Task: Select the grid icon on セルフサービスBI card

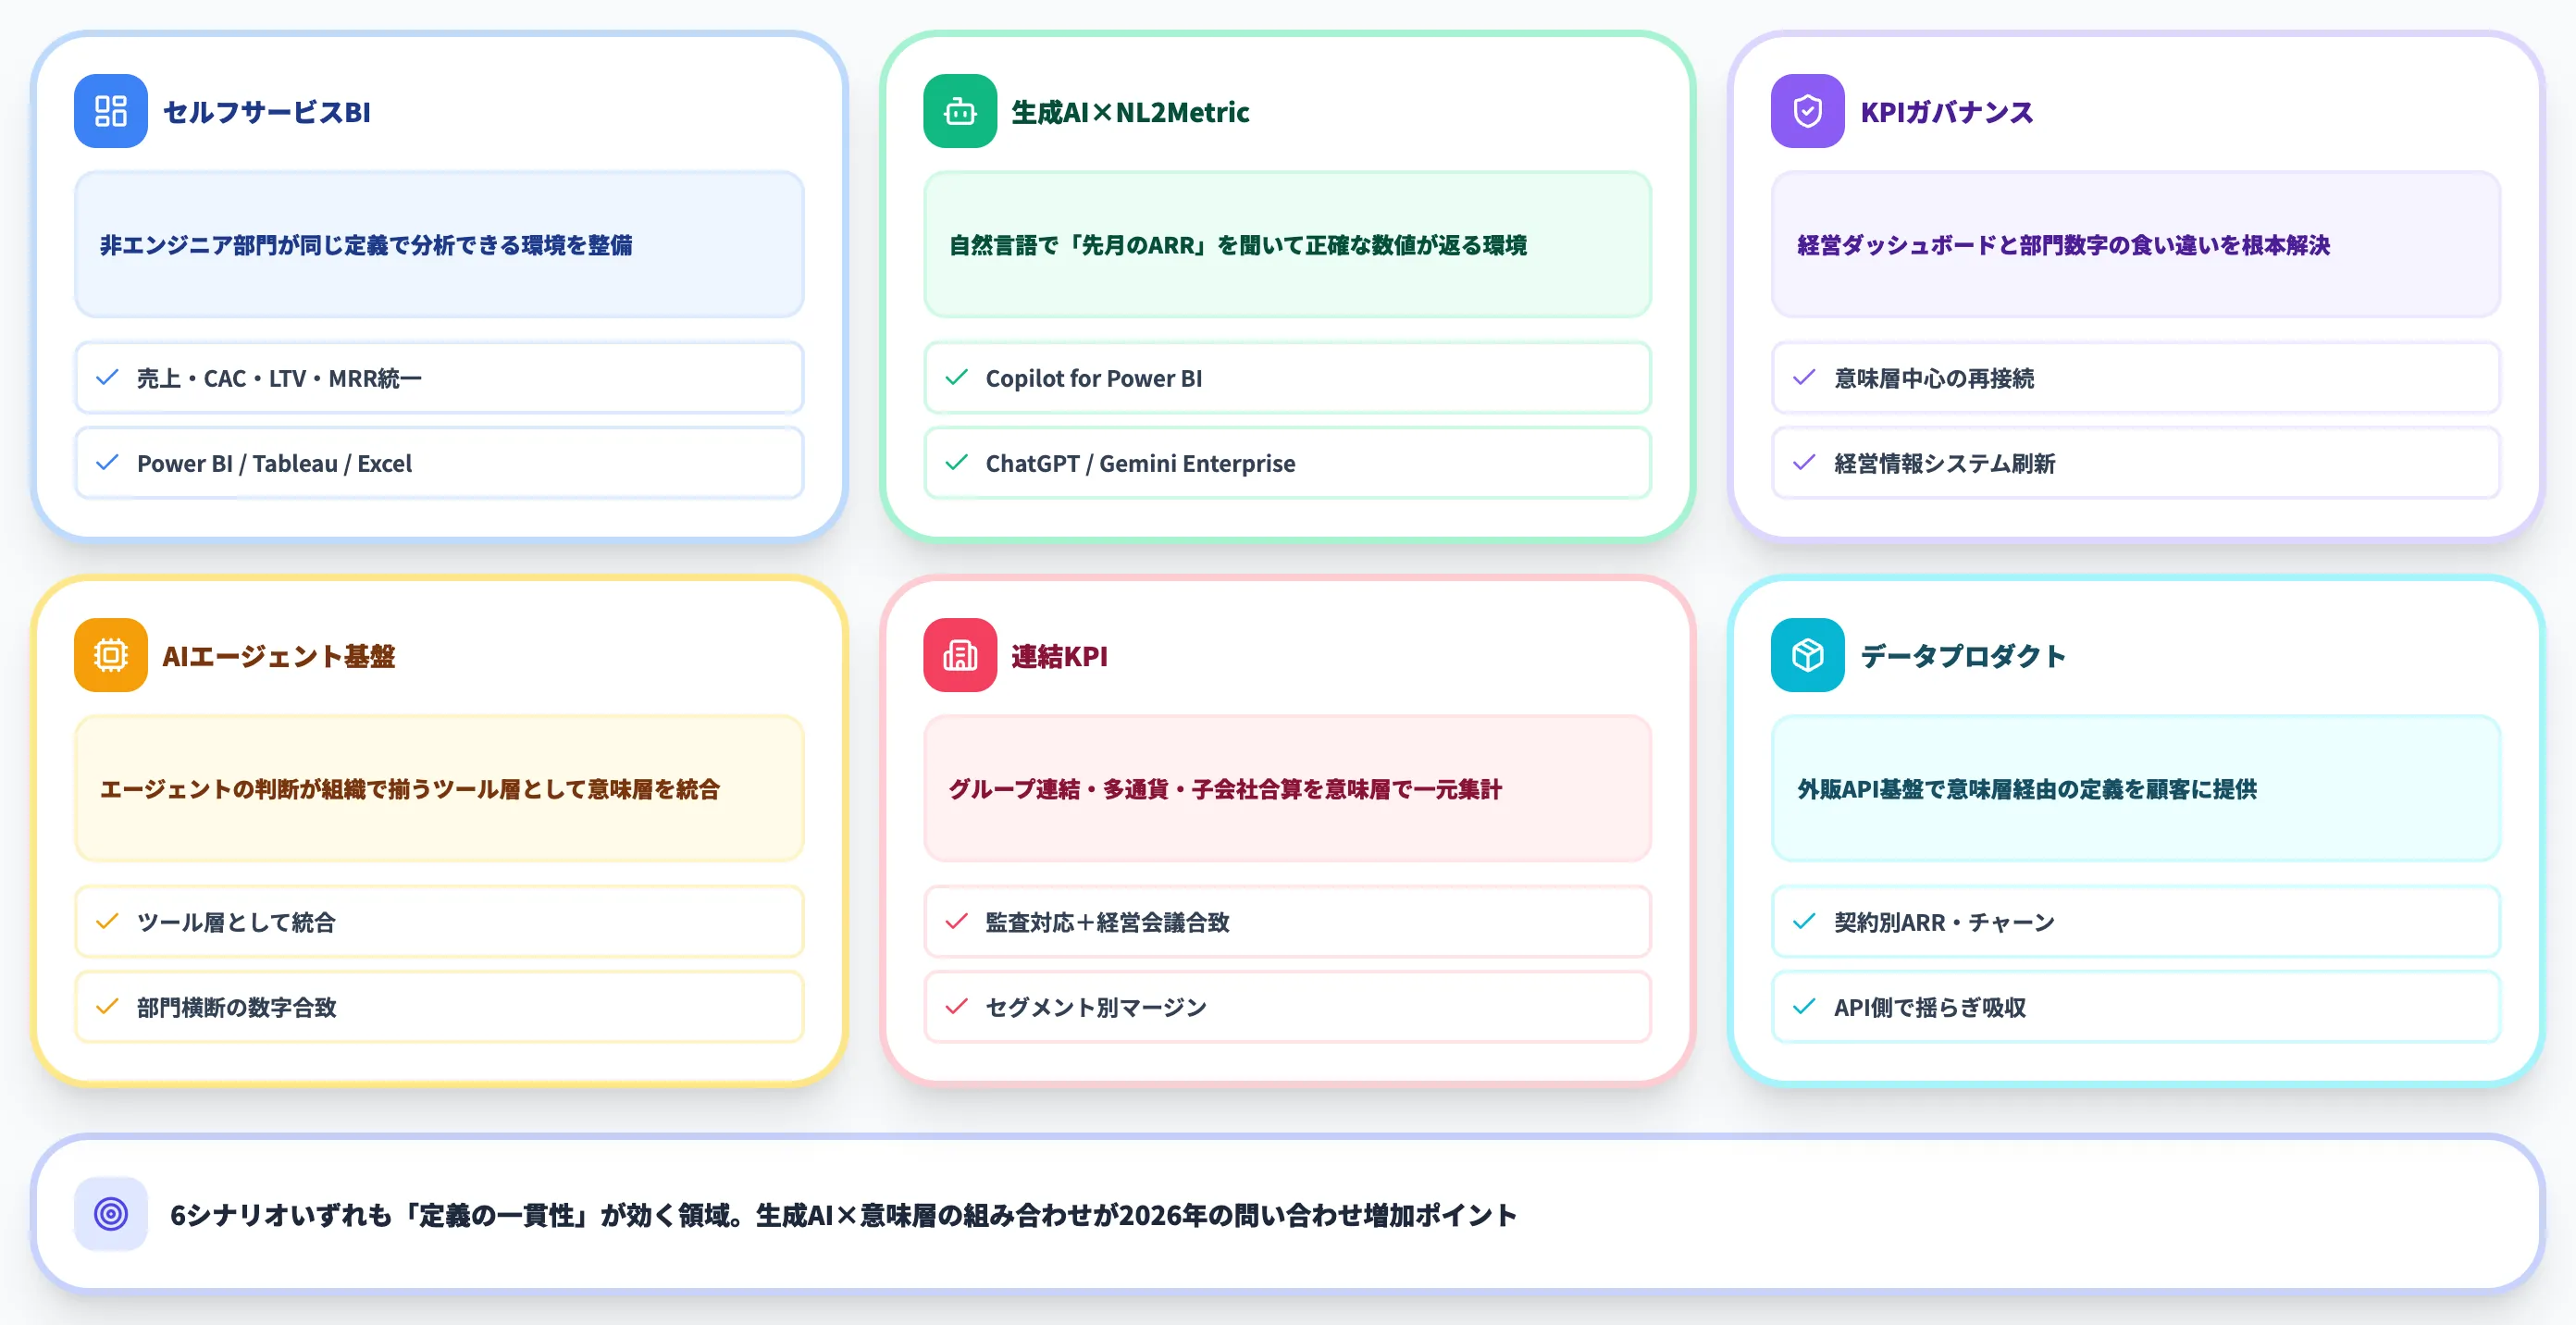Action: pos(110,112)
